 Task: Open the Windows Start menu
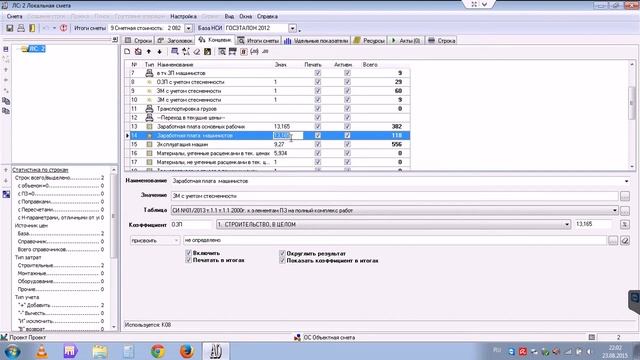(x=12, y=351)
